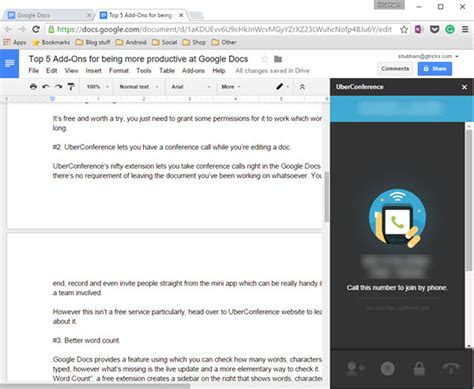Viewport: 474px width, 389px height.
Task: Open the Table menu
Action: (x=167, y=71)
